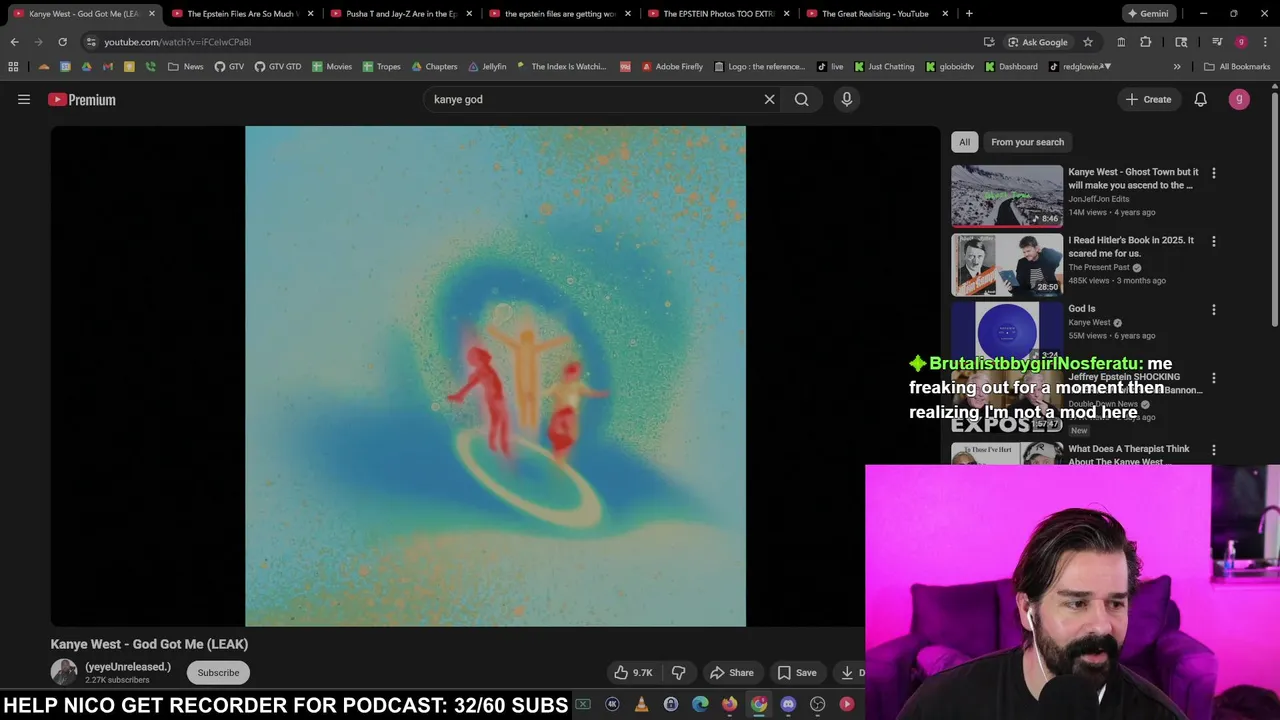Open a new browser tab with plus
This screenshot has height=720, width=1280.
969,14
